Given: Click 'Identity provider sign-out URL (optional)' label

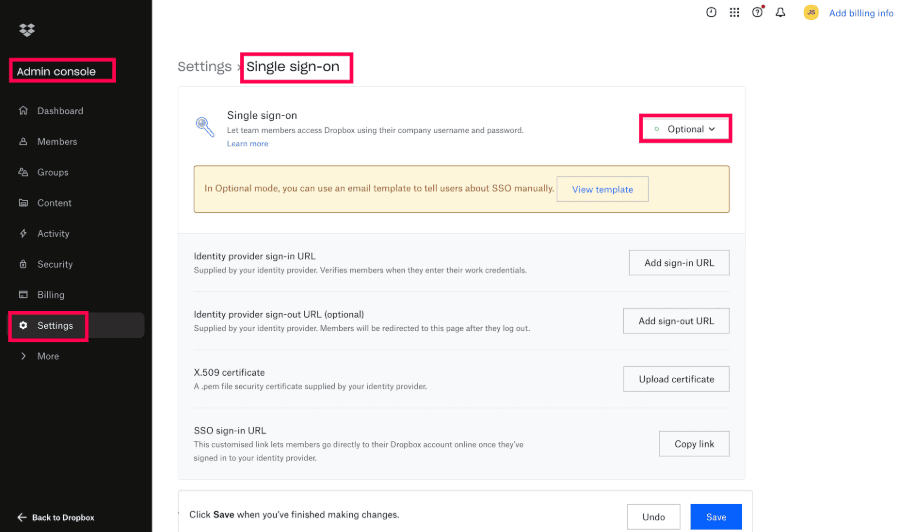Looking at the screenshot, I should (x=279, y=314).
